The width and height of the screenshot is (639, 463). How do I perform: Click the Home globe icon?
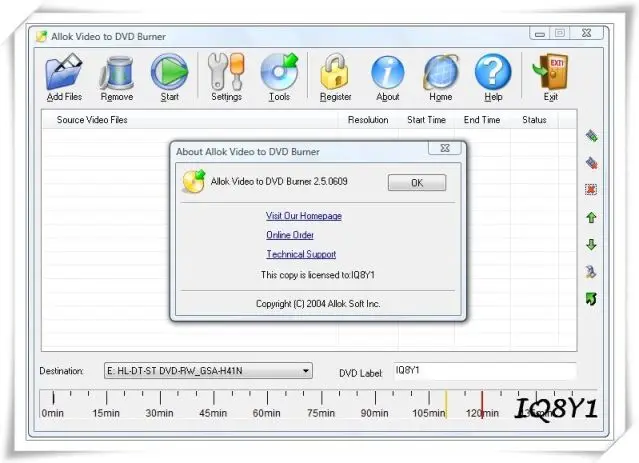pyautogui.click(x=441, y=72)
